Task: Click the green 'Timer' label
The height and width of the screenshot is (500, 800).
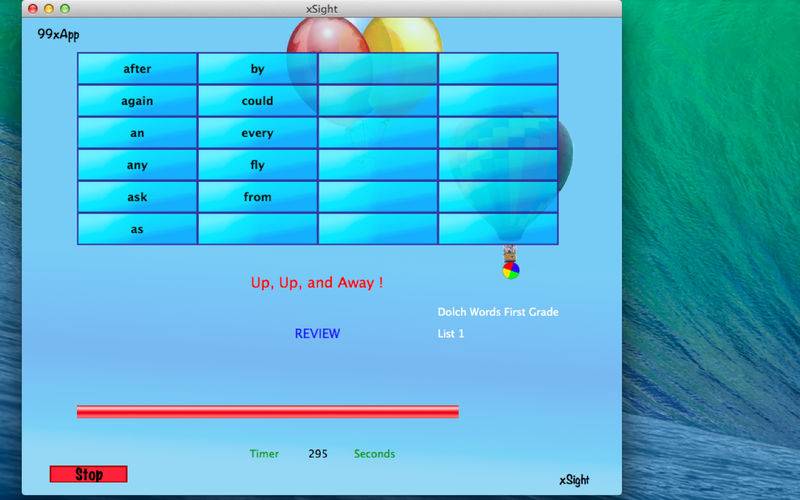Action: 264,454
